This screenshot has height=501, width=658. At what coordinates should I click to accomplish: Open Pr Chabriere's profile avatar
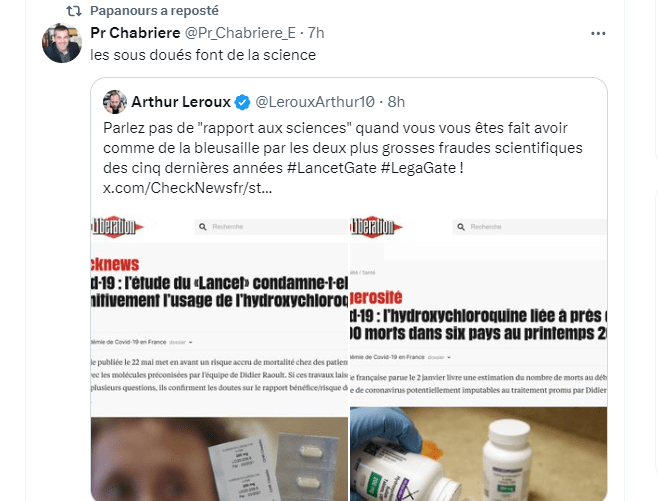(62, 43)
